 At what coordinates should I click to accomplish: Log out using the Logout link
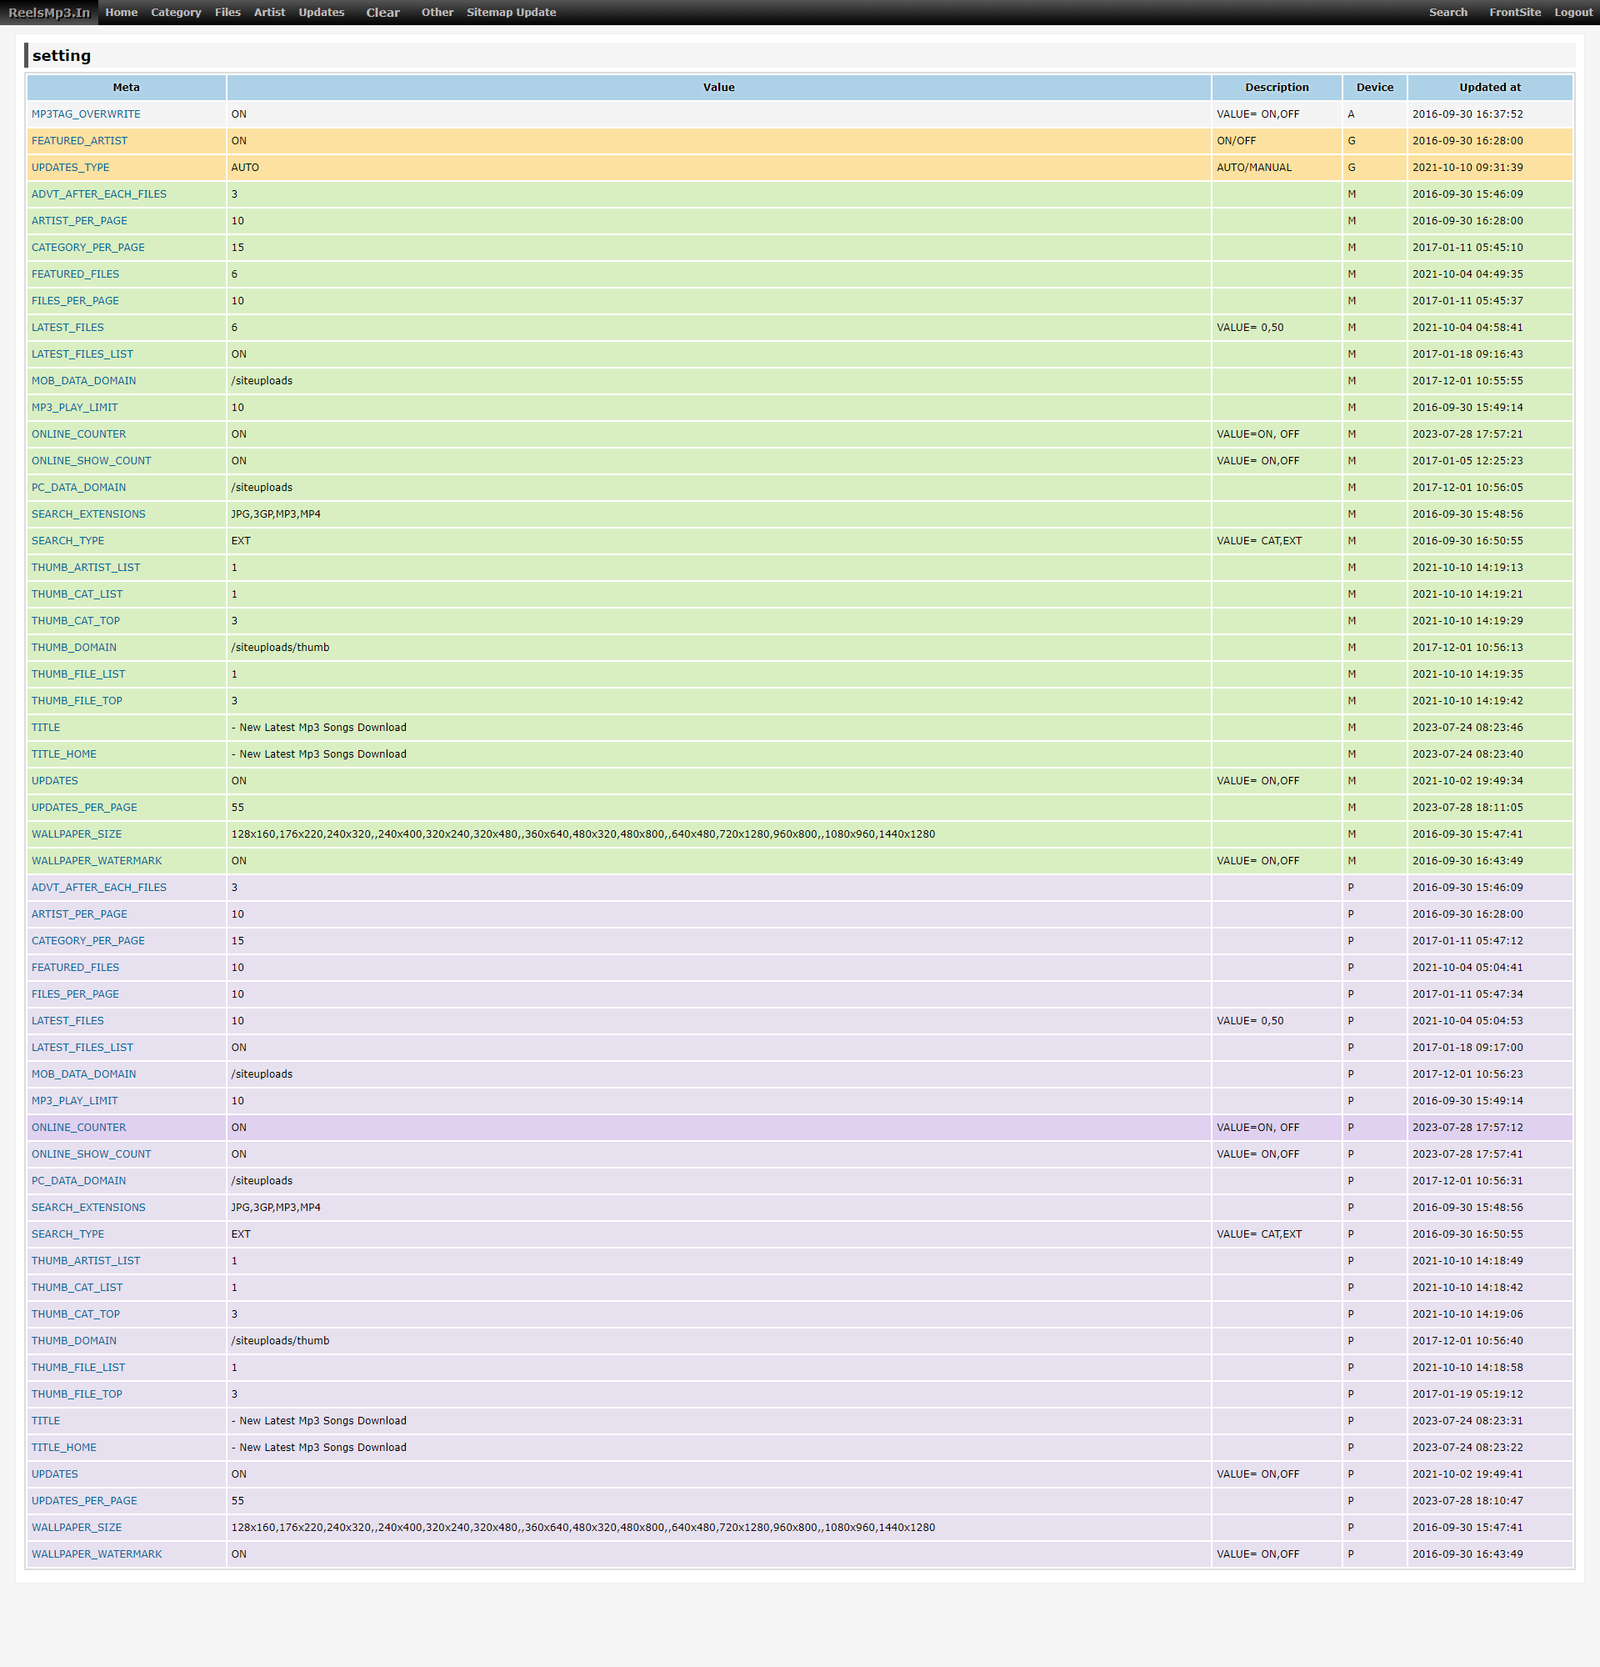1573,13
